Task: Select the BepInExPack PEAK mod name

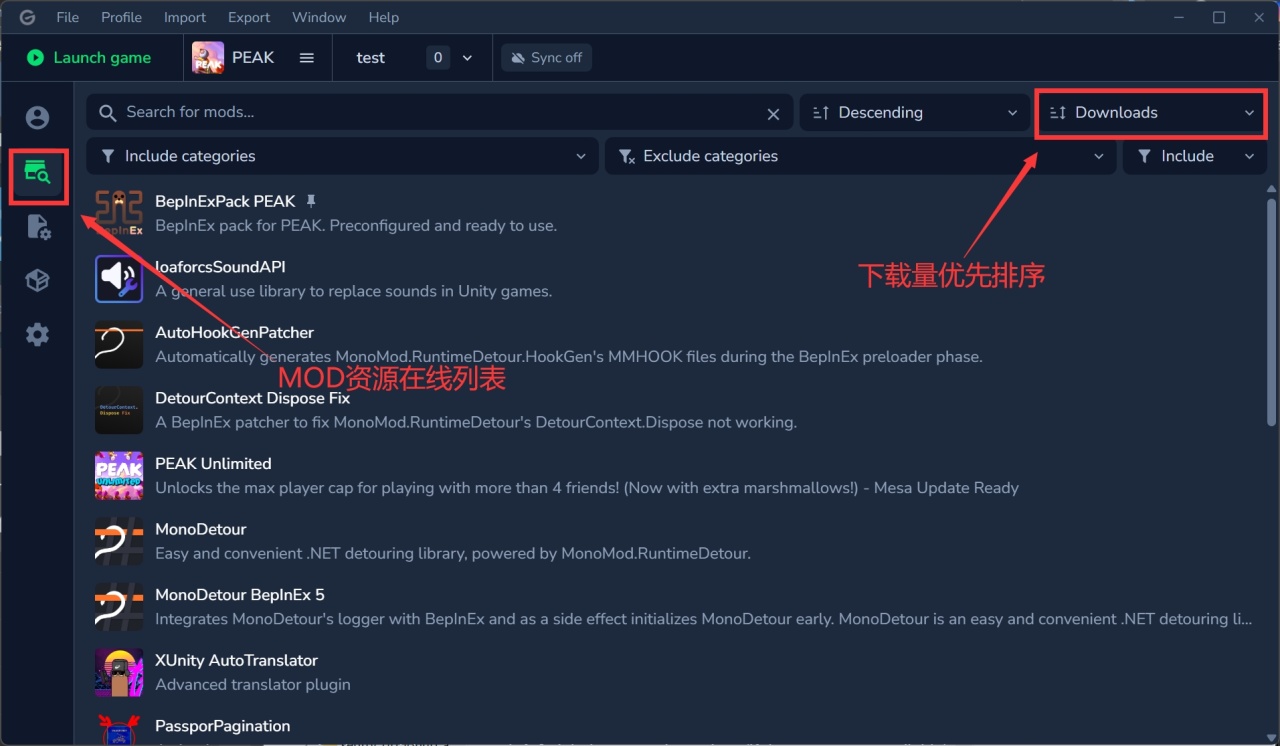Action: (x=225, y=201)
